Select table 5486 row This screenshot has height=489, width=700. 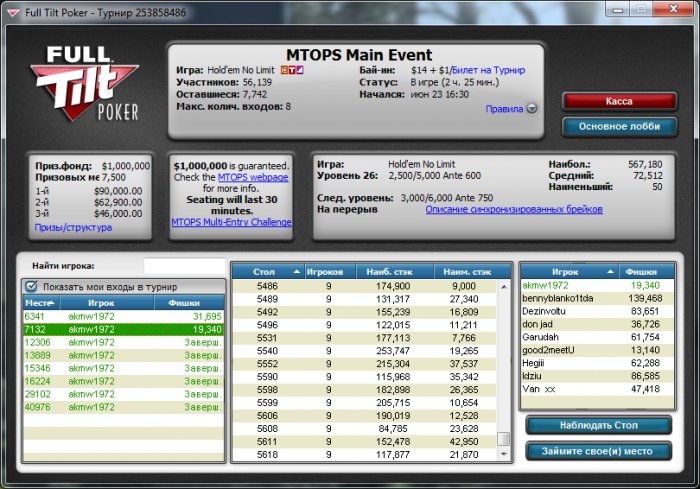[365, 286]
